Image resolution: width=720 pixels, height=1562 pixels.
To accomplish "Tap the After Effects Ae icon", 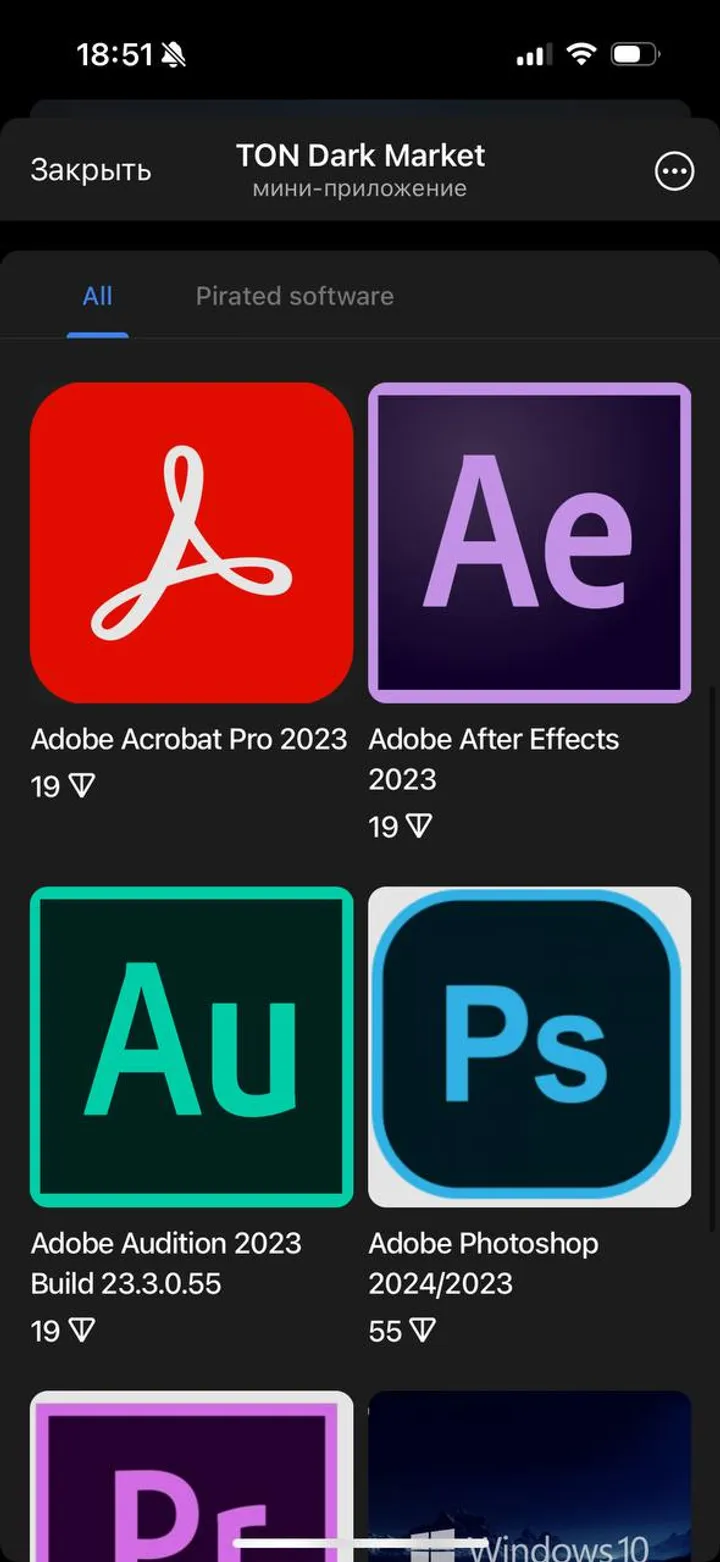I will (530, 543).
